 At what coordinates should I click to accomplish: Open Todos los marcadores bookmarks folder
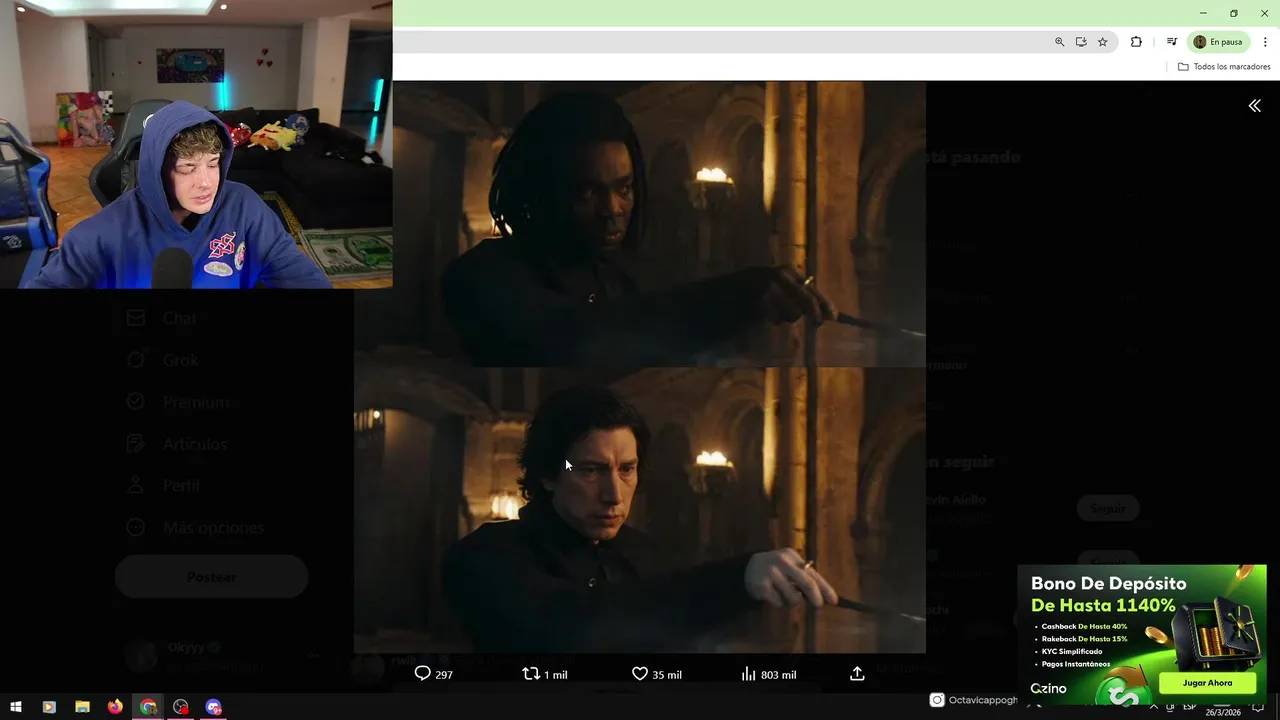pyautogui.click(x=1224, y=67)
